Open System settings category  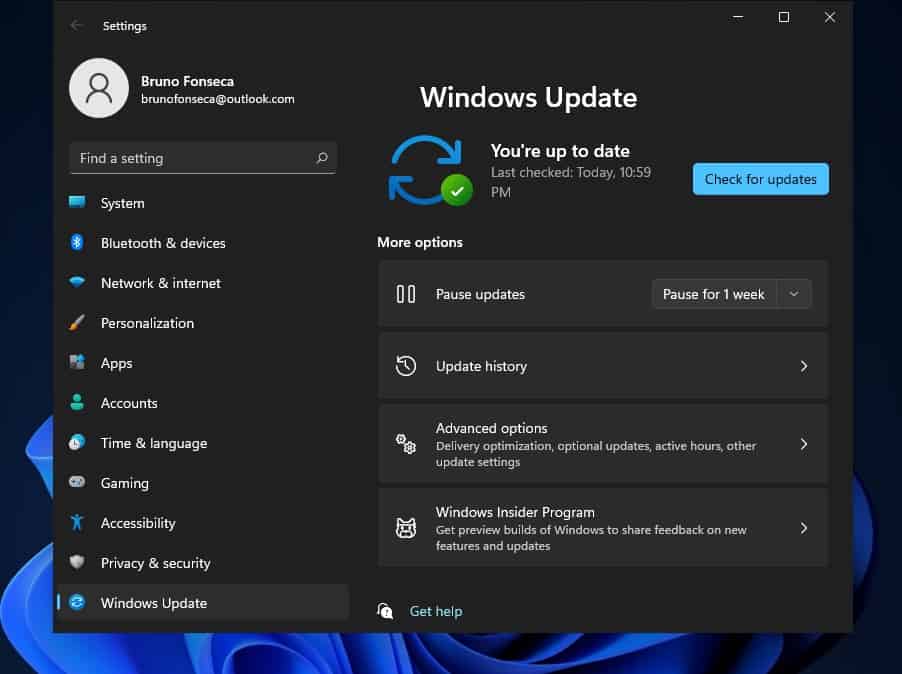203,203
